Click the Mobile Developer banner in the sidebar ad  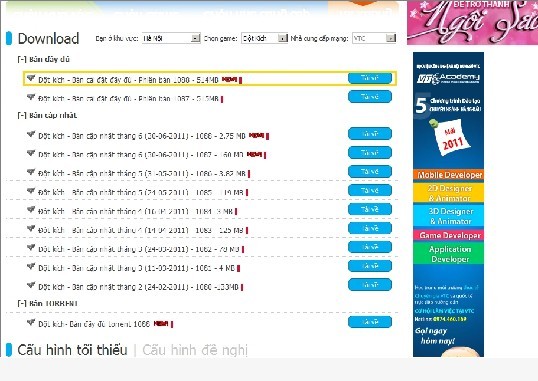(x=449, y=175)
